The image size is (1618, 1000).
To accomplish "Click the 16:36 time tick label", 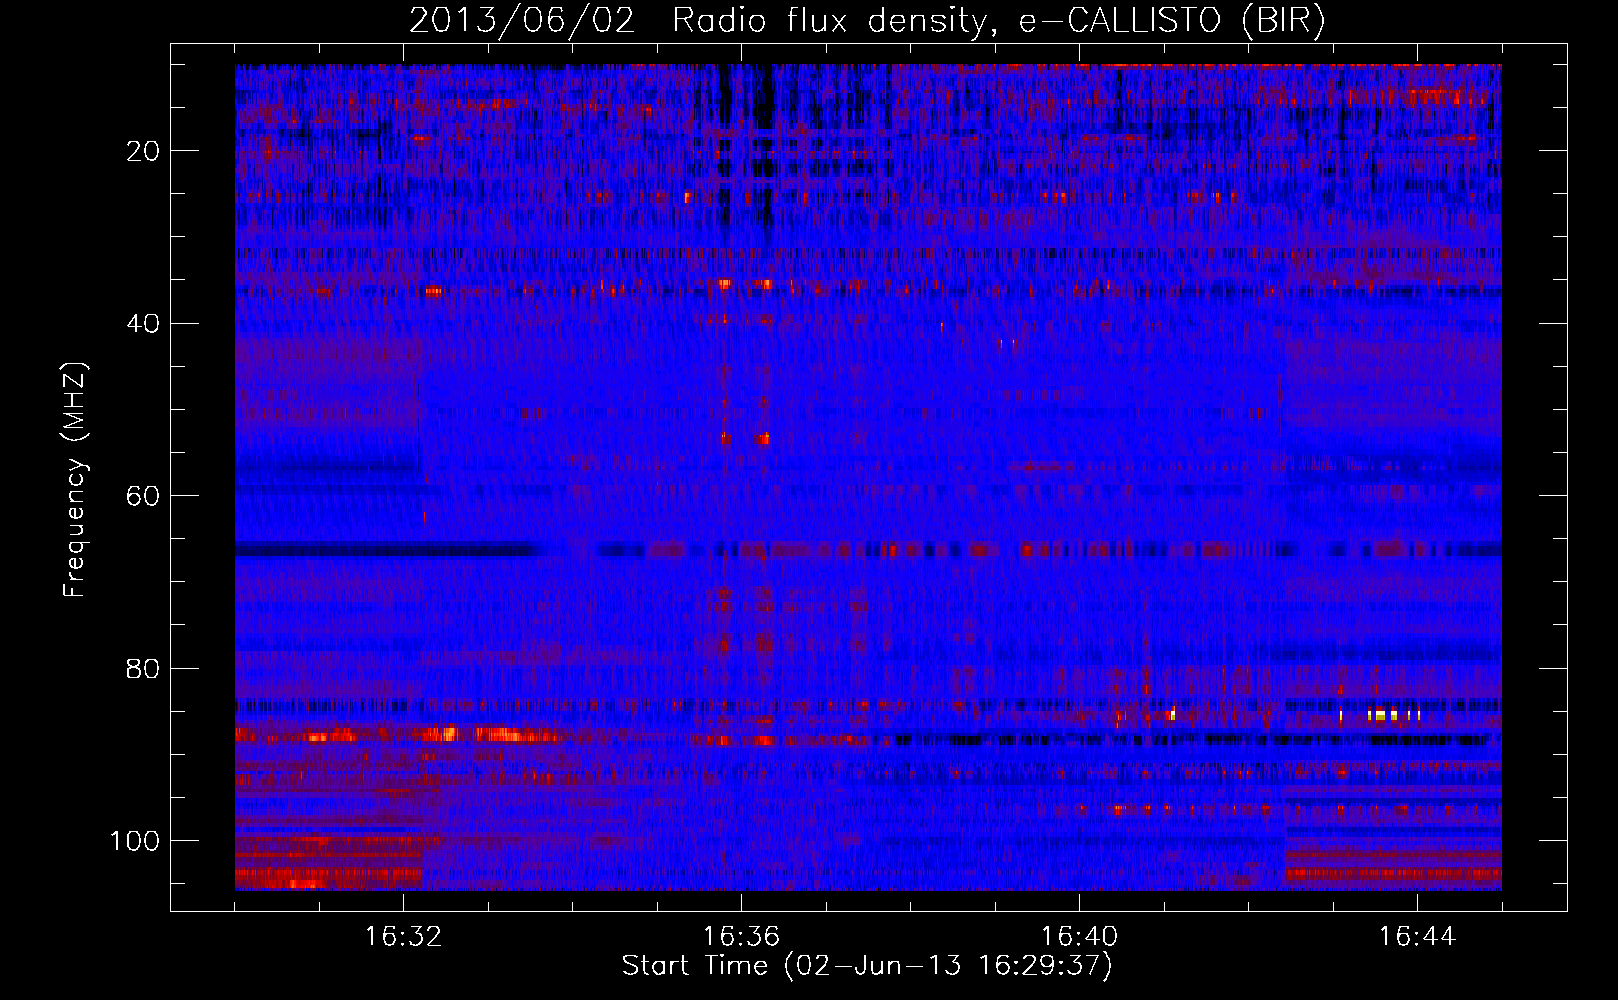I will pyautogui.click(x=741, y=937).
